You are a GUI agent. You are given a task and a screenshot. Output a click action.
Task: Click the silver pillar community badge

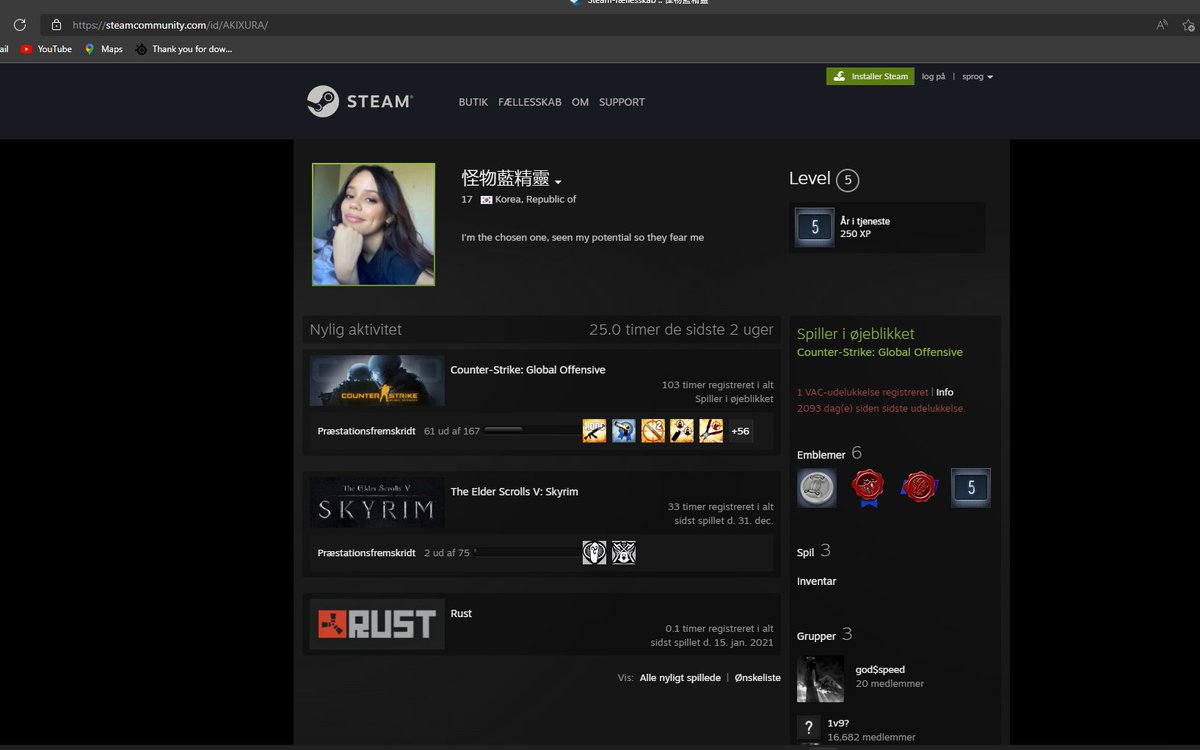pyautogui.click(x=817, y=488)
